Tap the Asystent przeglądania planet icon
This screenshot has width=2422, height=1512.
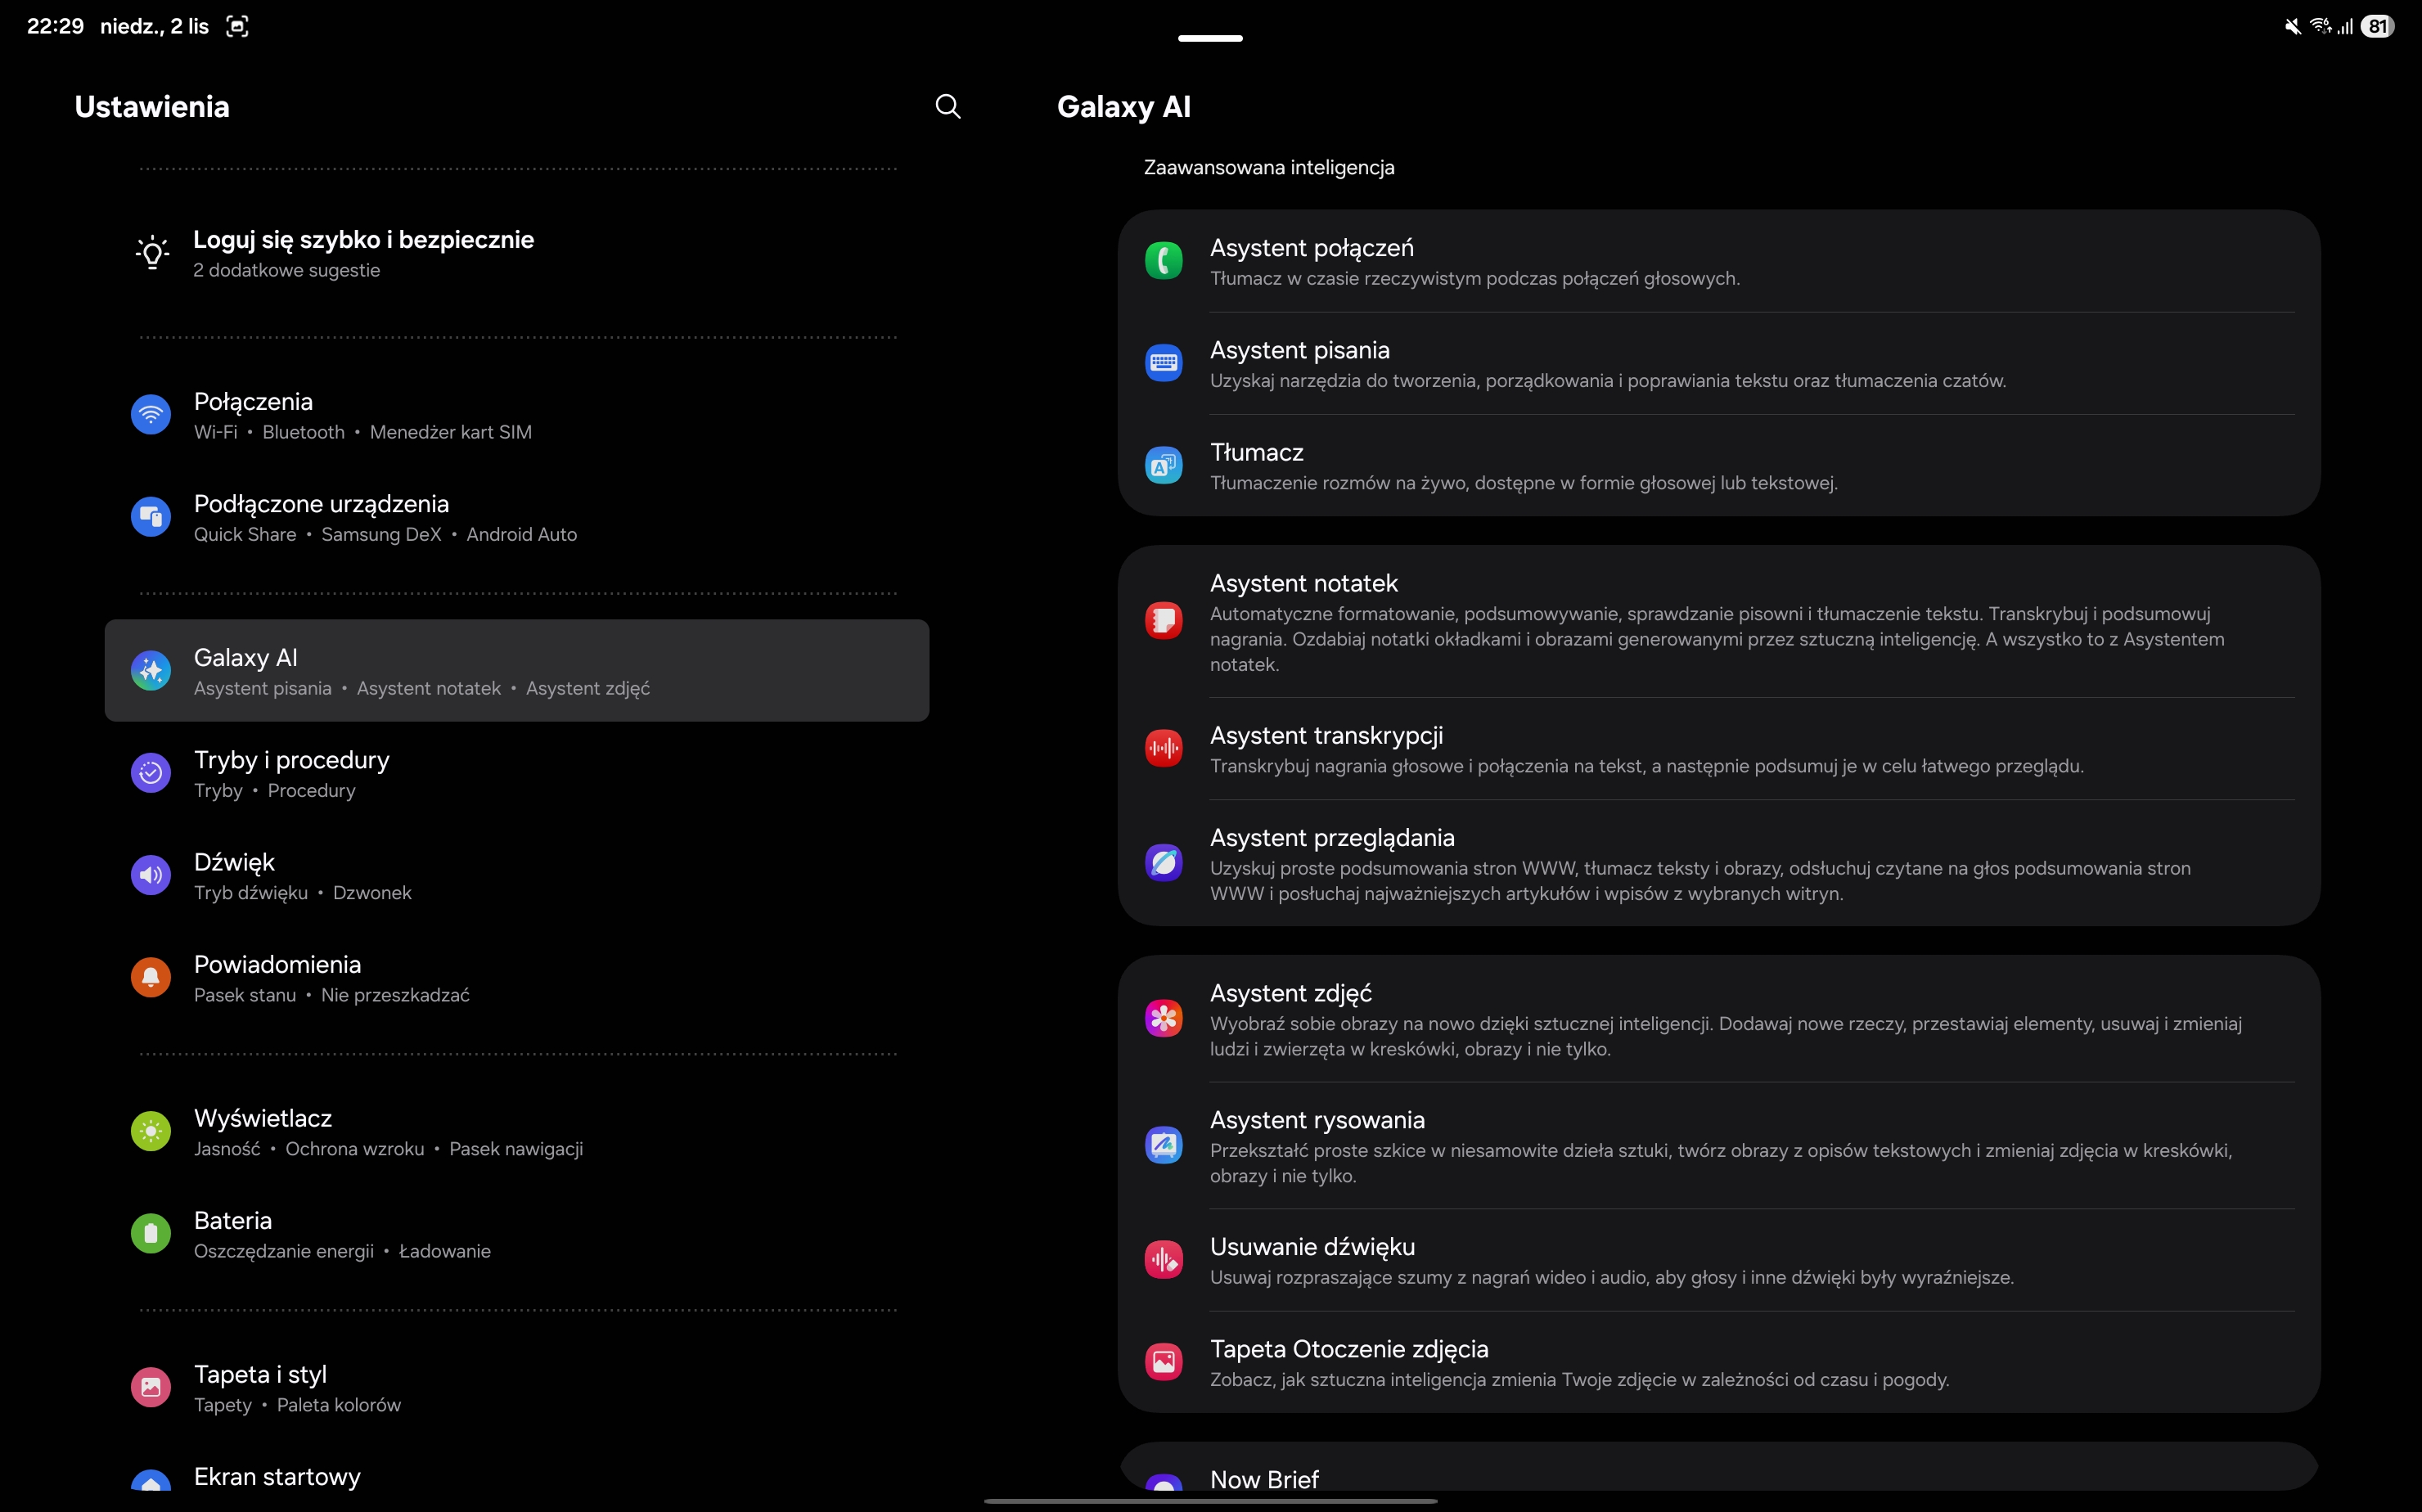(x=1163, y=863)
